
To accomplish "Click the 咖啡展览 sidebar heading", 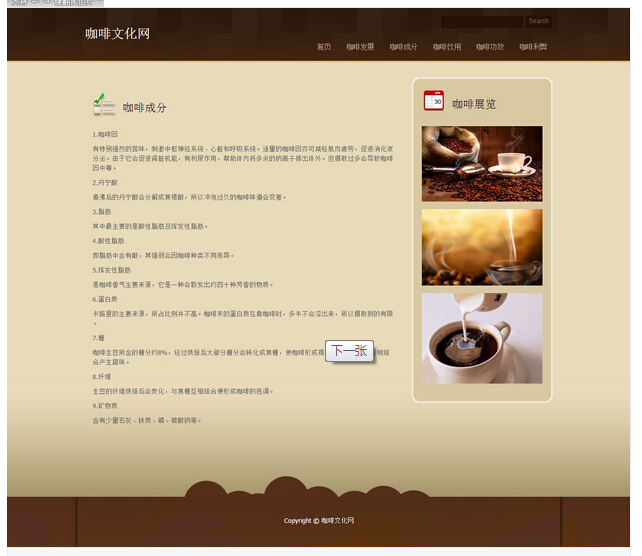I will coord(473,104).
